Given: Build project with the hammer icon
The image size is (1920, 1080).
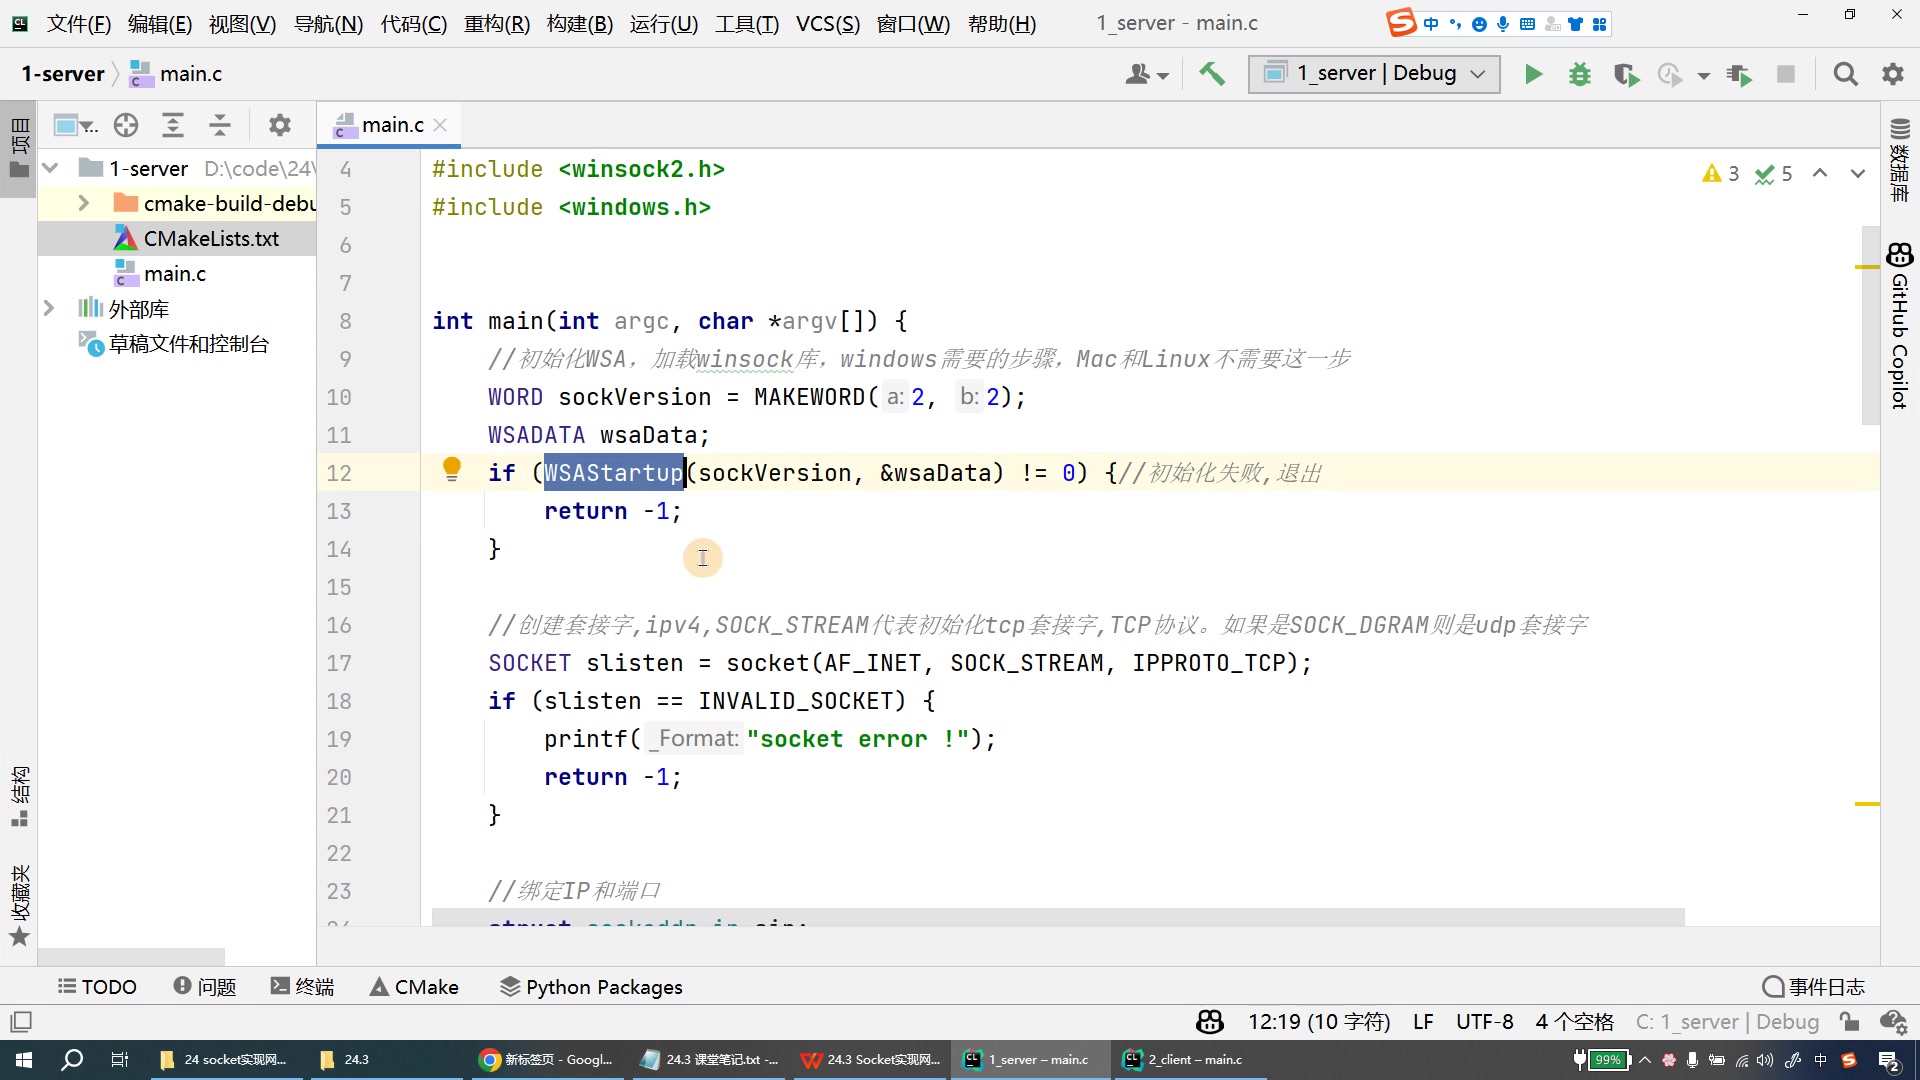Looking at the screenshot, I should point(1212,74).
